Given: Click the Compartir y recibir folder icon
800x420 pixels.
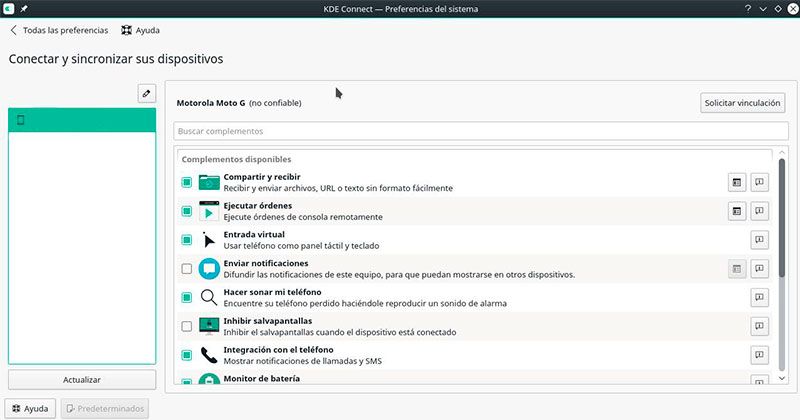Looking at the screenshot, I should point(209,182).
